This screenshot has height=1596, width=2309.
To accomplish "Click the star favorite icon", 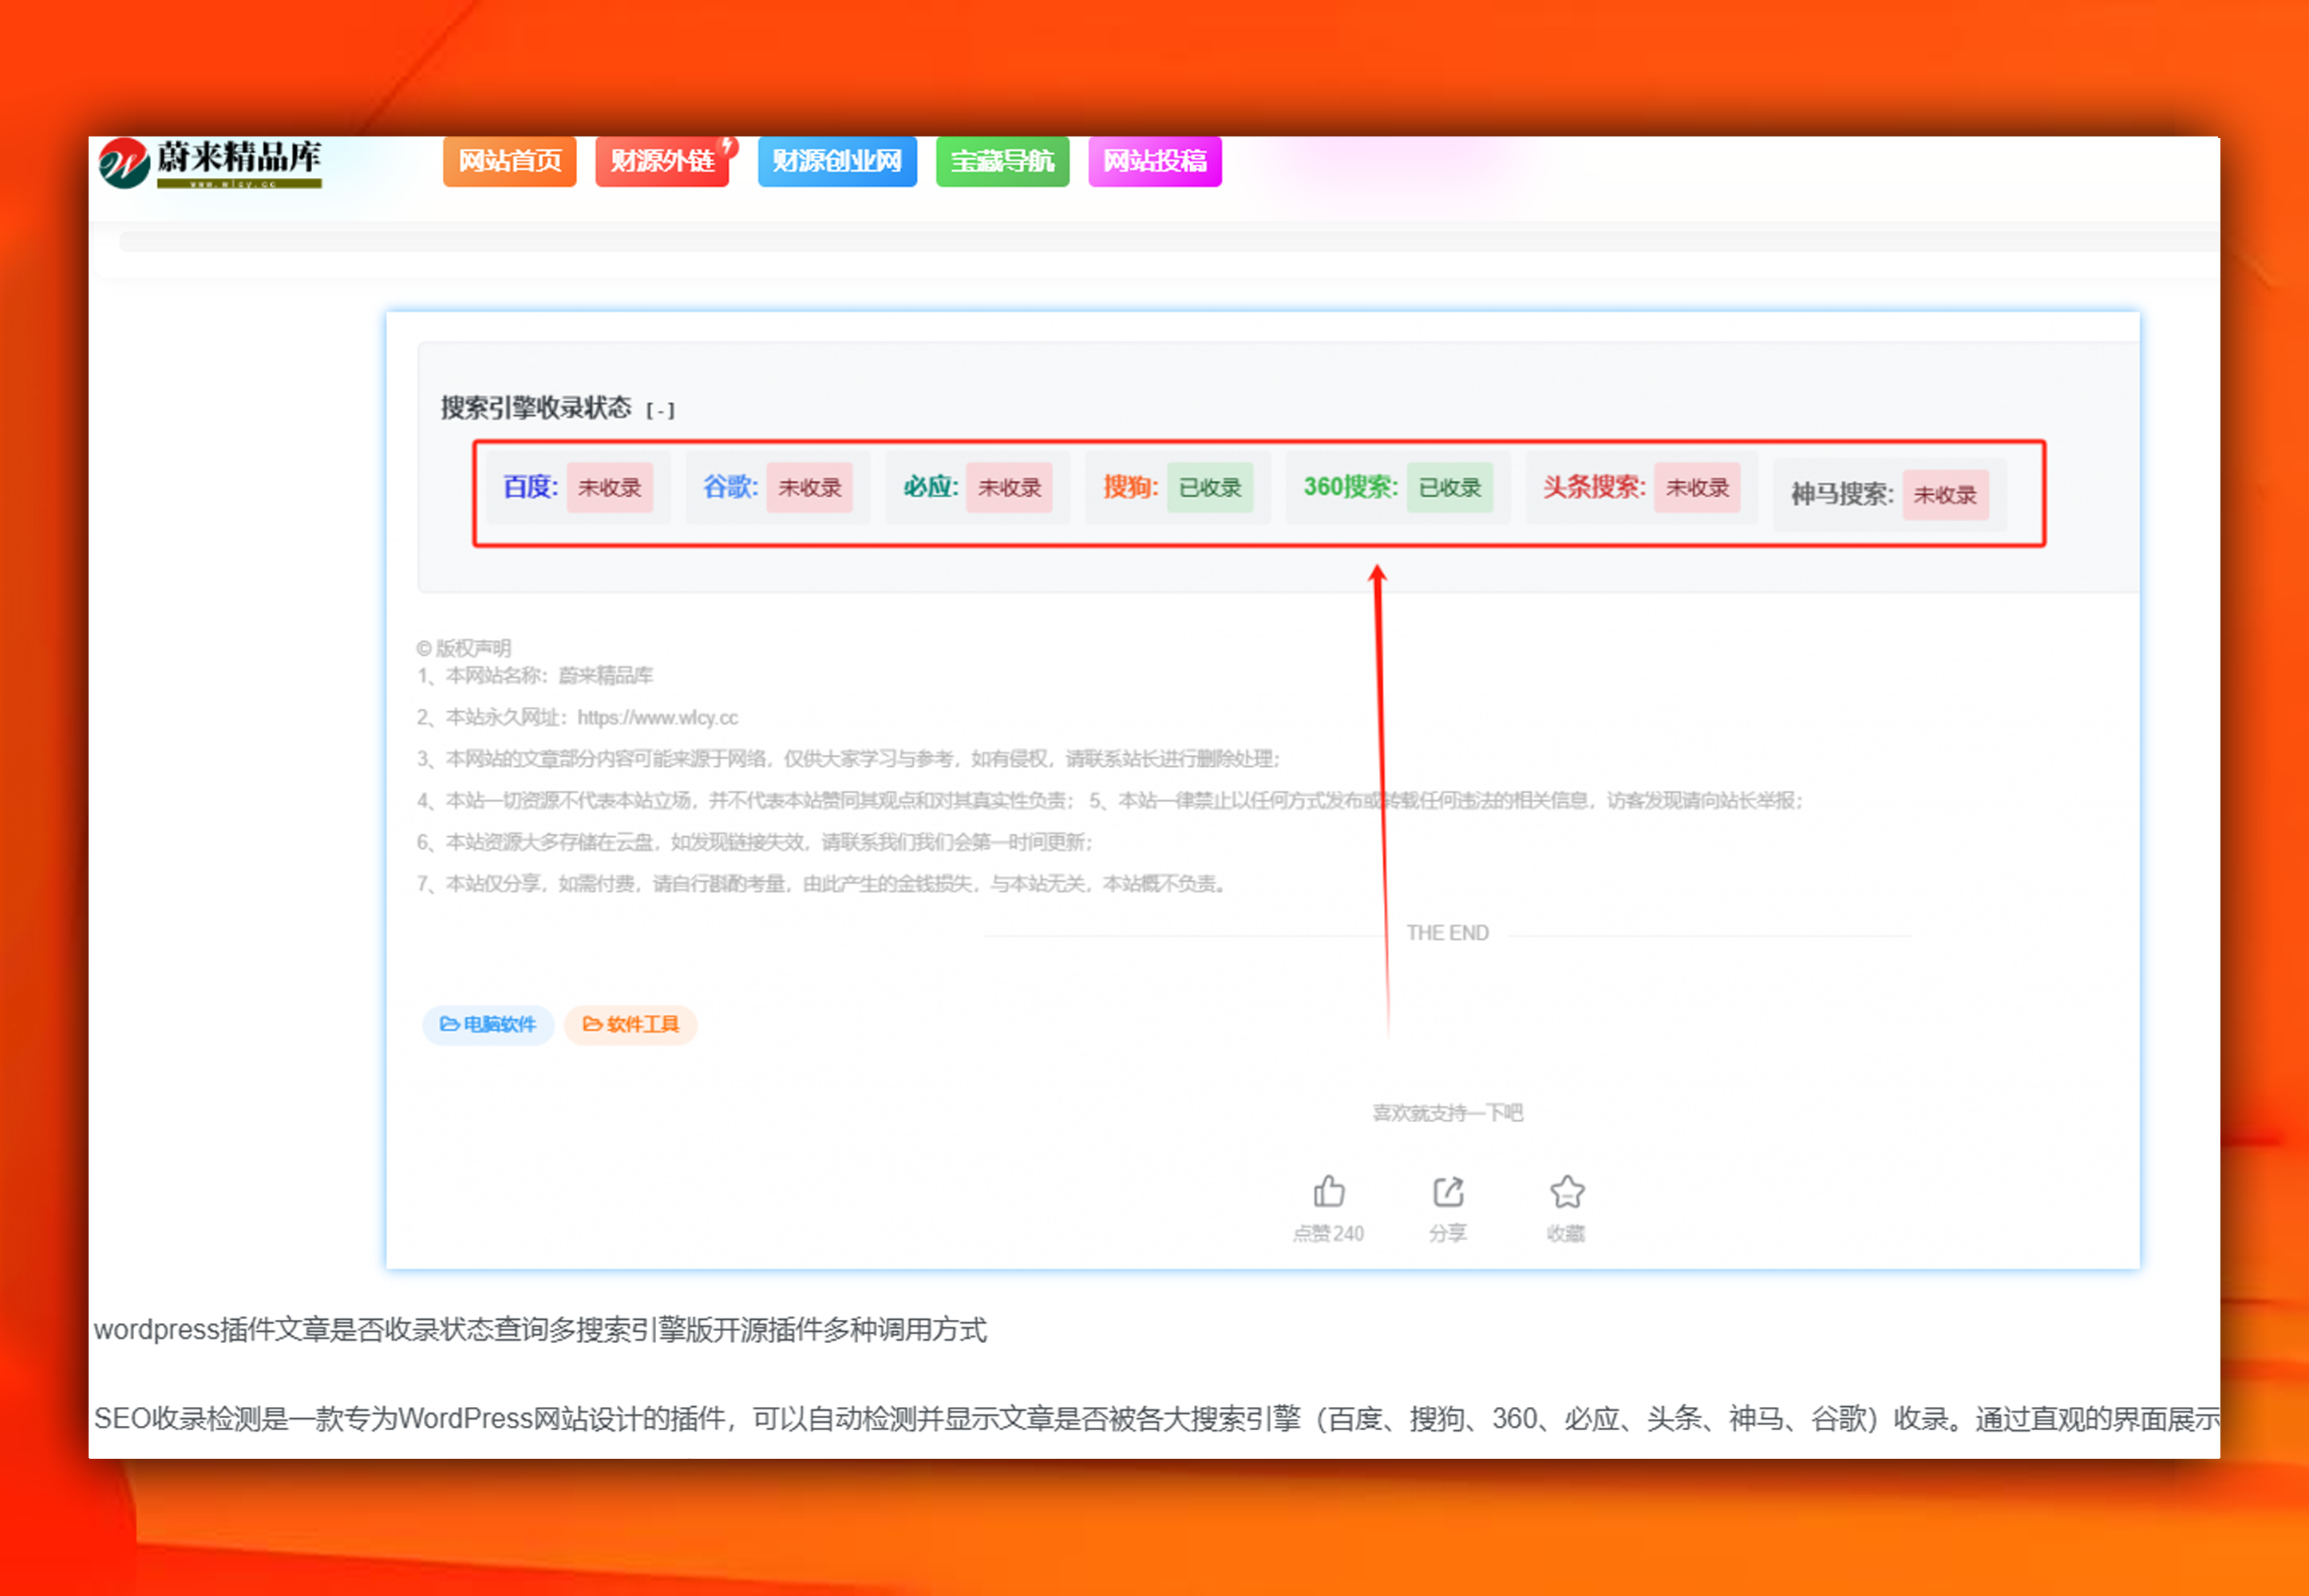I will (x=1566, y=1192).
